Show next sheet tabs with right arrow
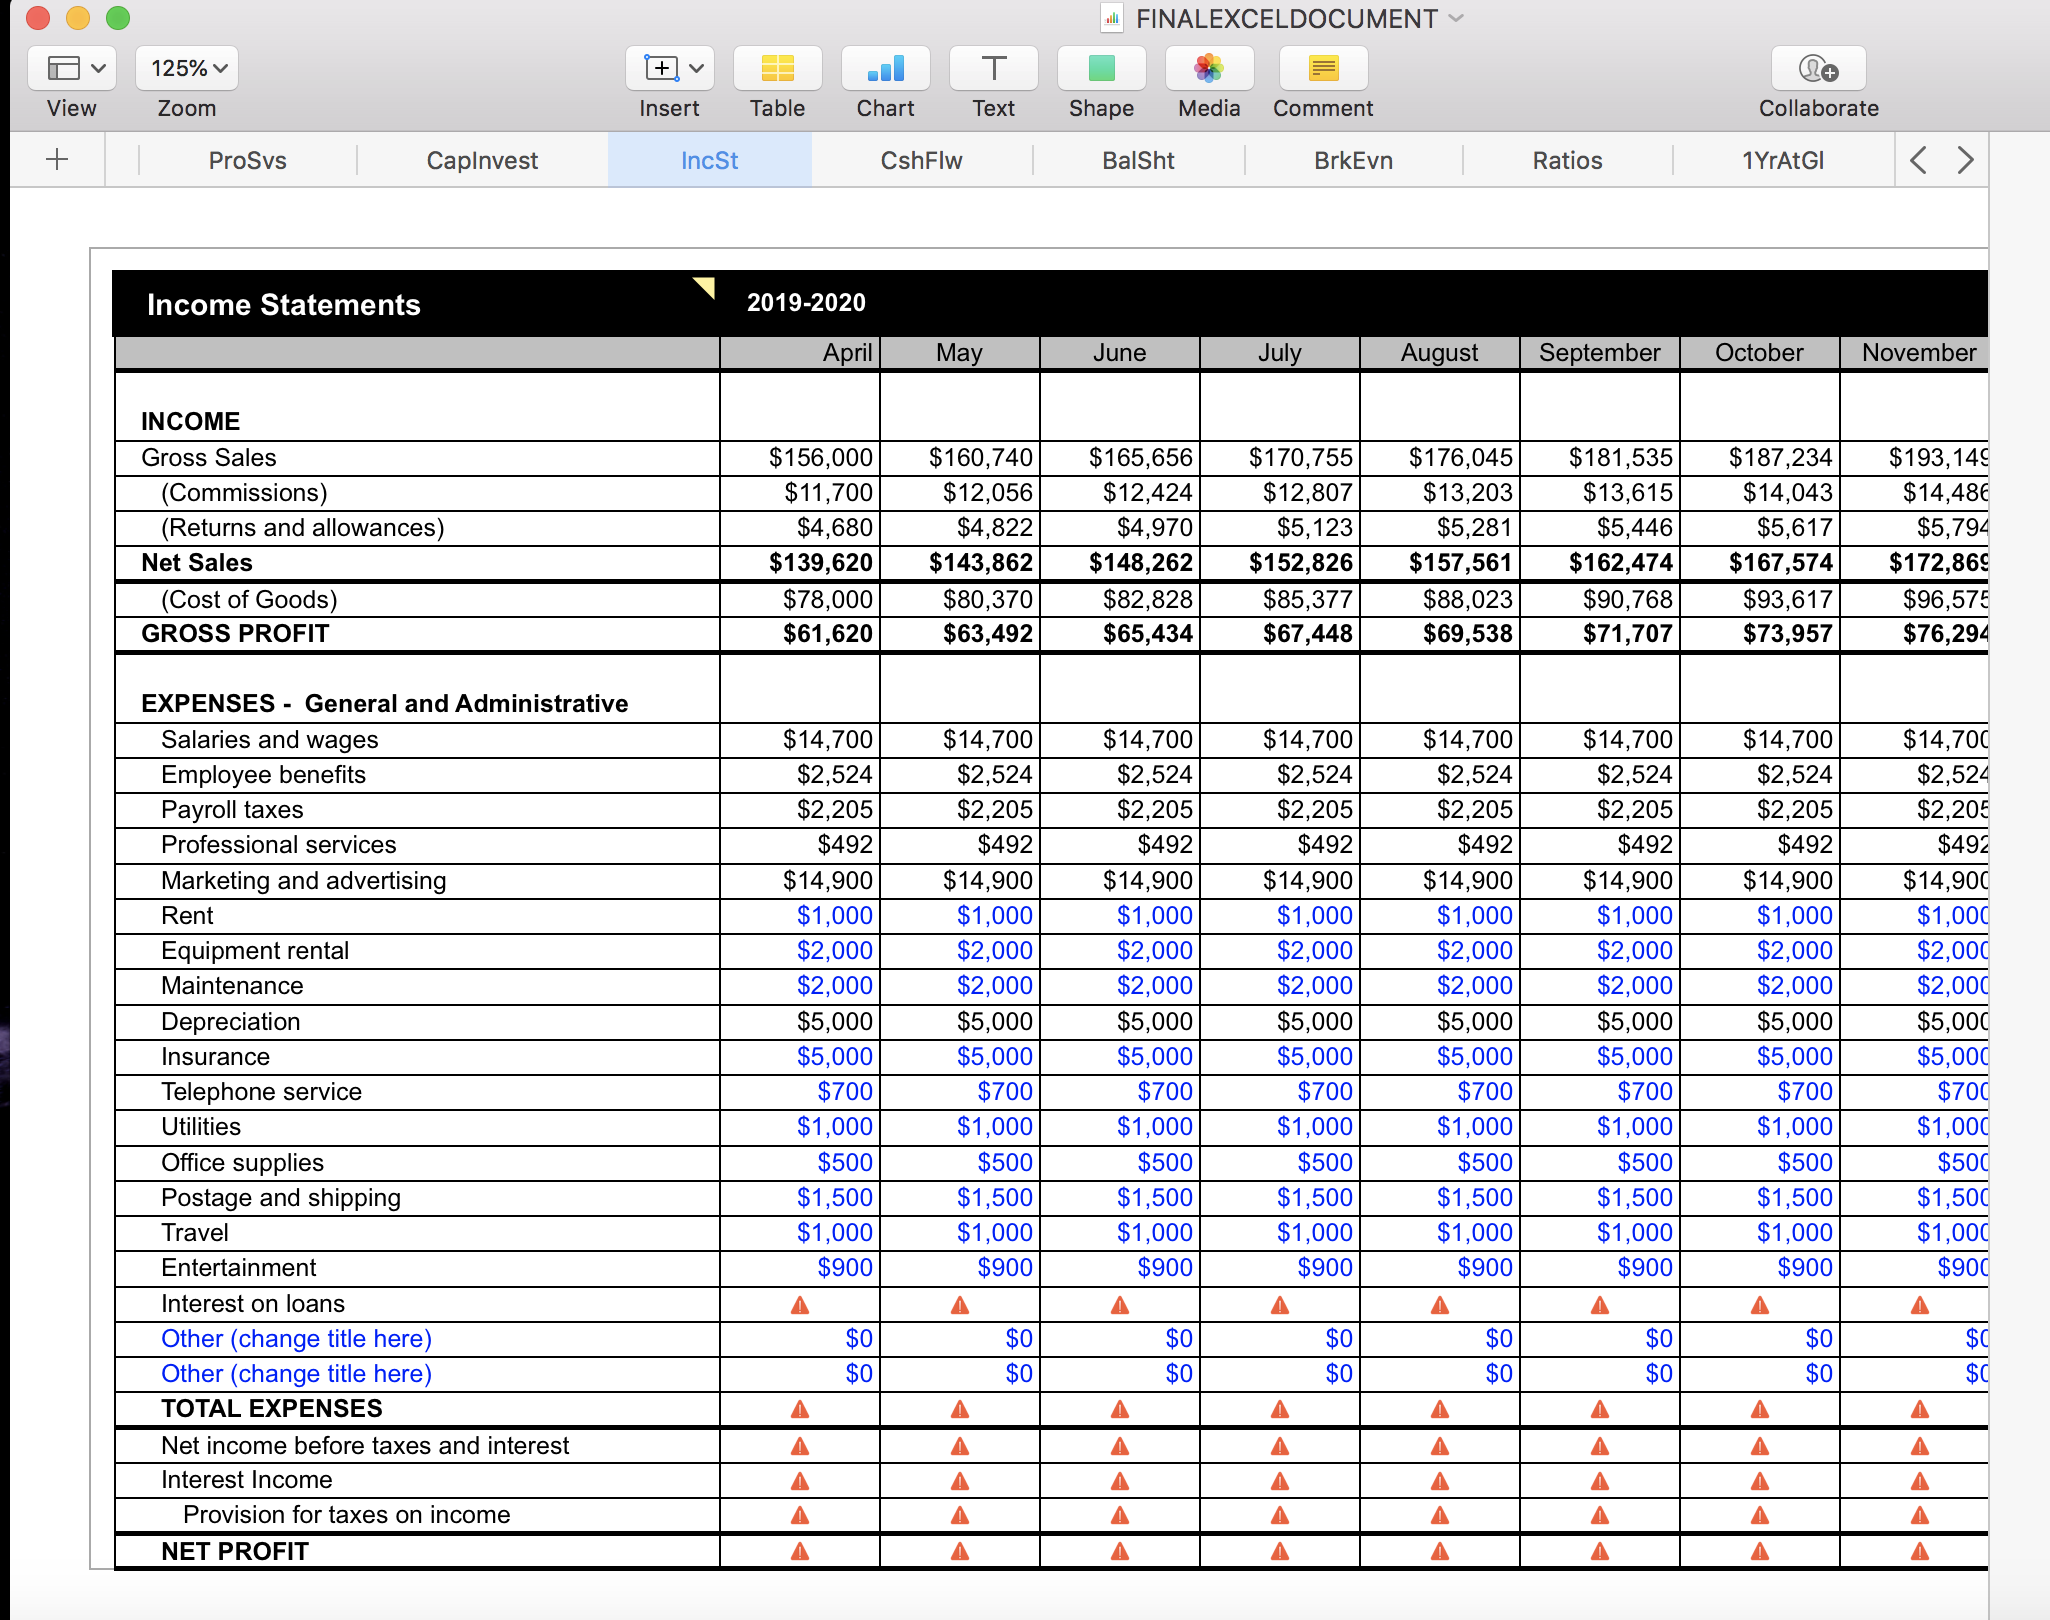The height and width of the screenshot is (1620, 2050). point(1965,160)
